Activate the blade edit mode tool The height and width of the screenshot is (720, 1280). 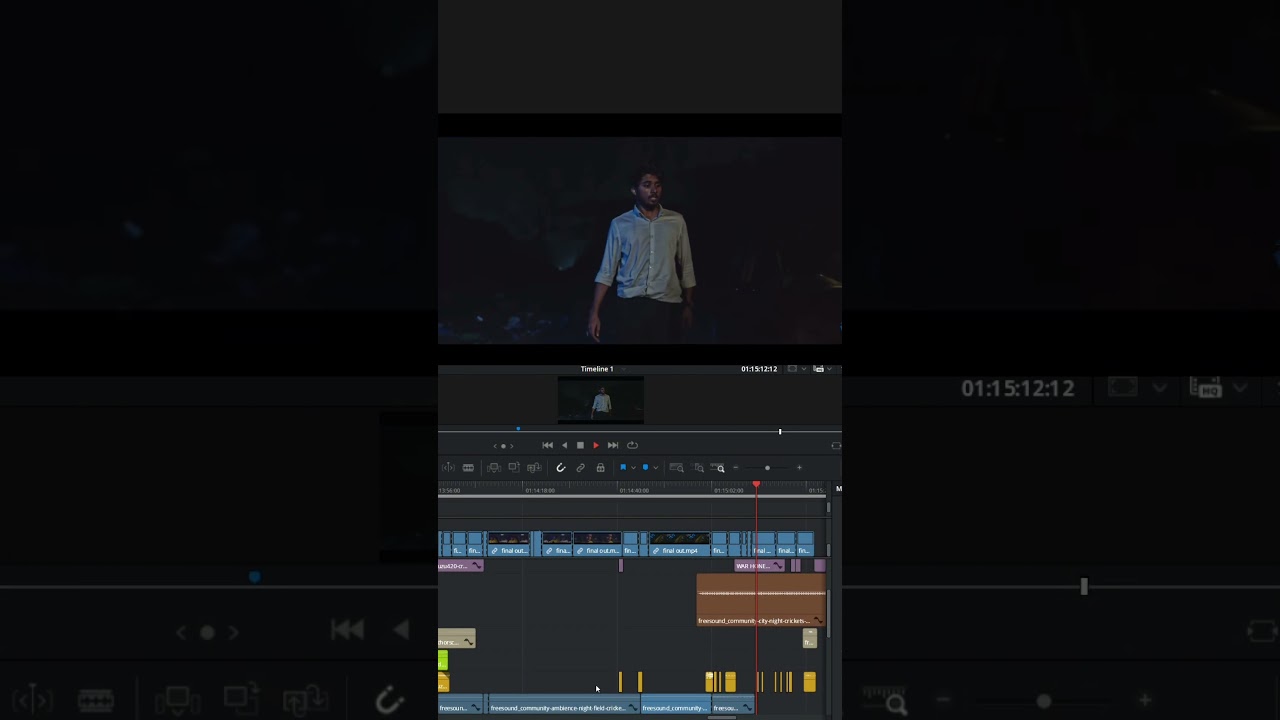(x=468, y=468)
